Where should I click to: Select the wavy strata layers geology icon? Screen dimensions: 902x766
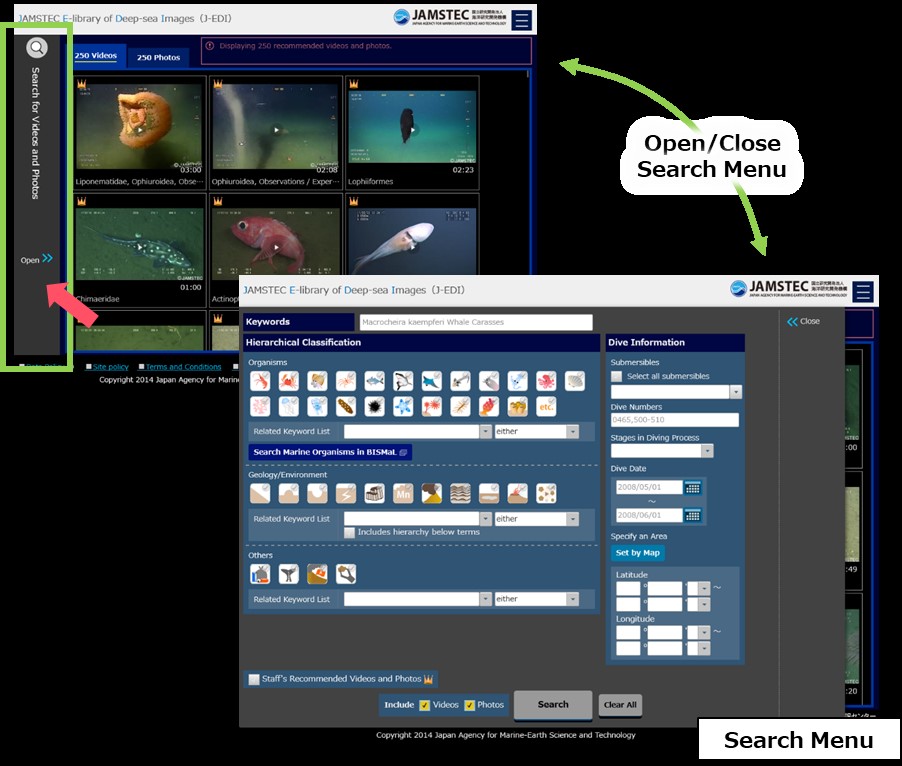[460, 493]
